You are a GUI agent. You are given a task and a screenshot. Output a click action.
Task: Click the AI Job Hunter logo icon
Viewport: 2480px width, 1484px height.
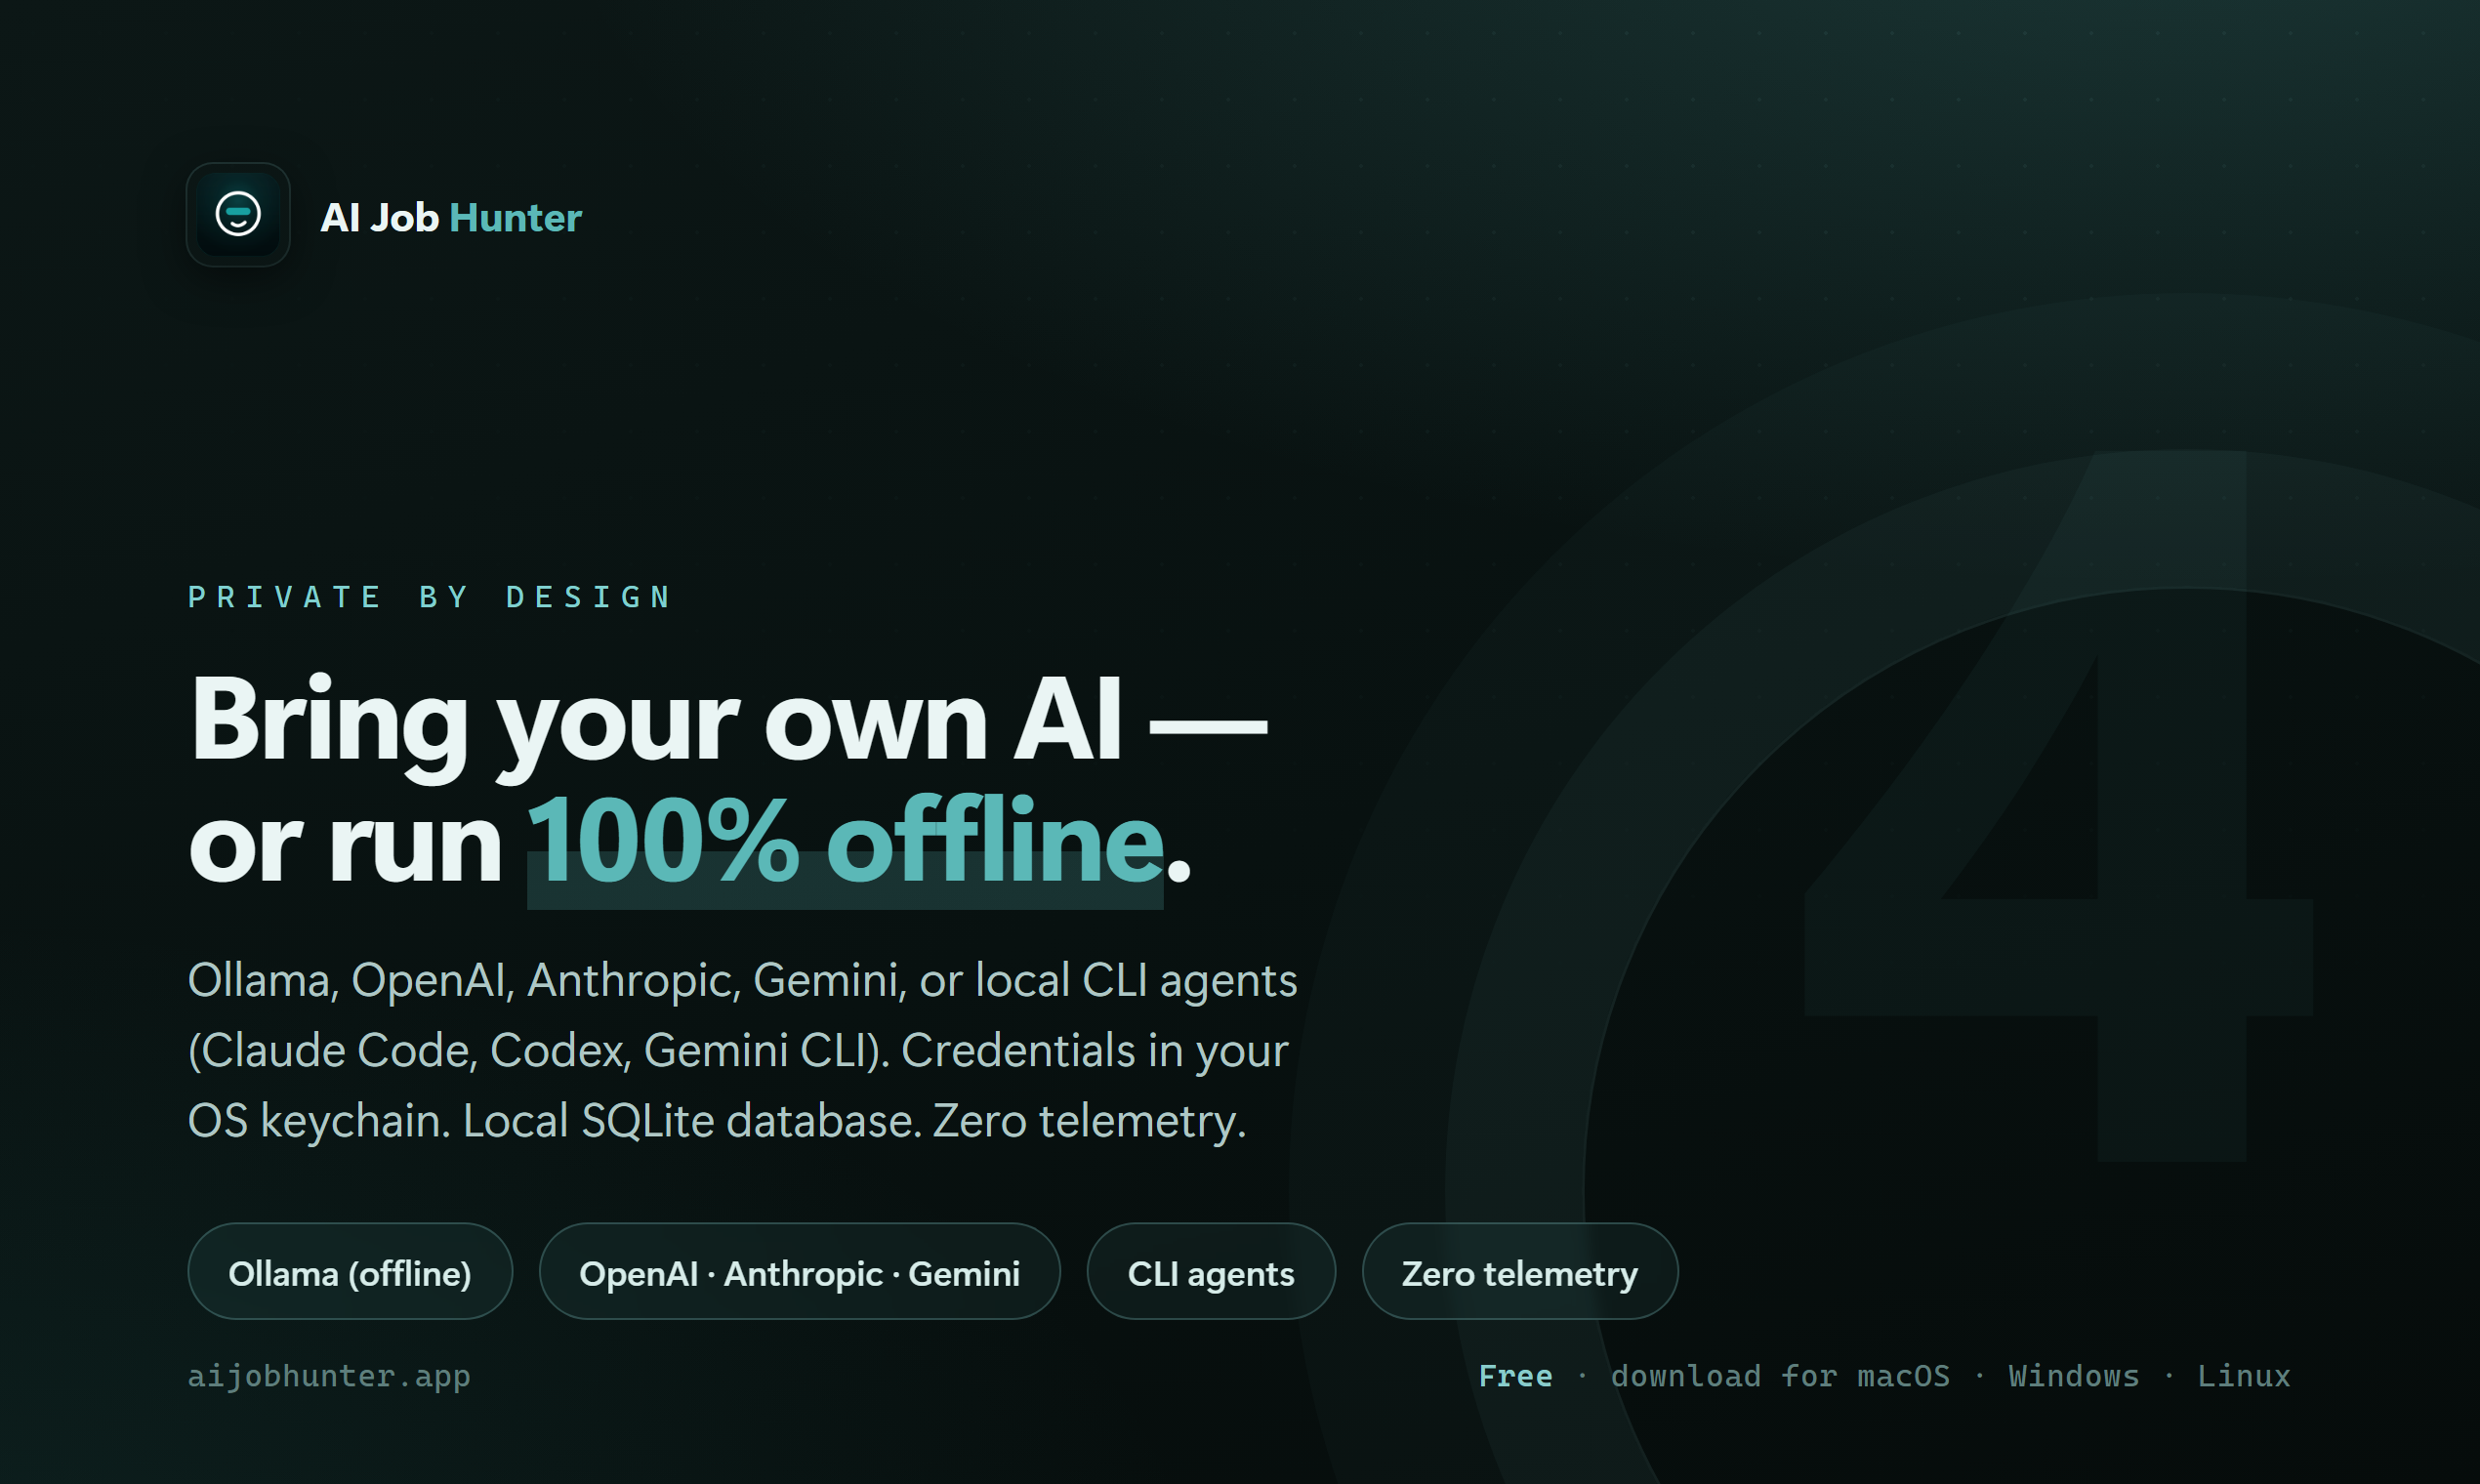[x=238, y=215]
